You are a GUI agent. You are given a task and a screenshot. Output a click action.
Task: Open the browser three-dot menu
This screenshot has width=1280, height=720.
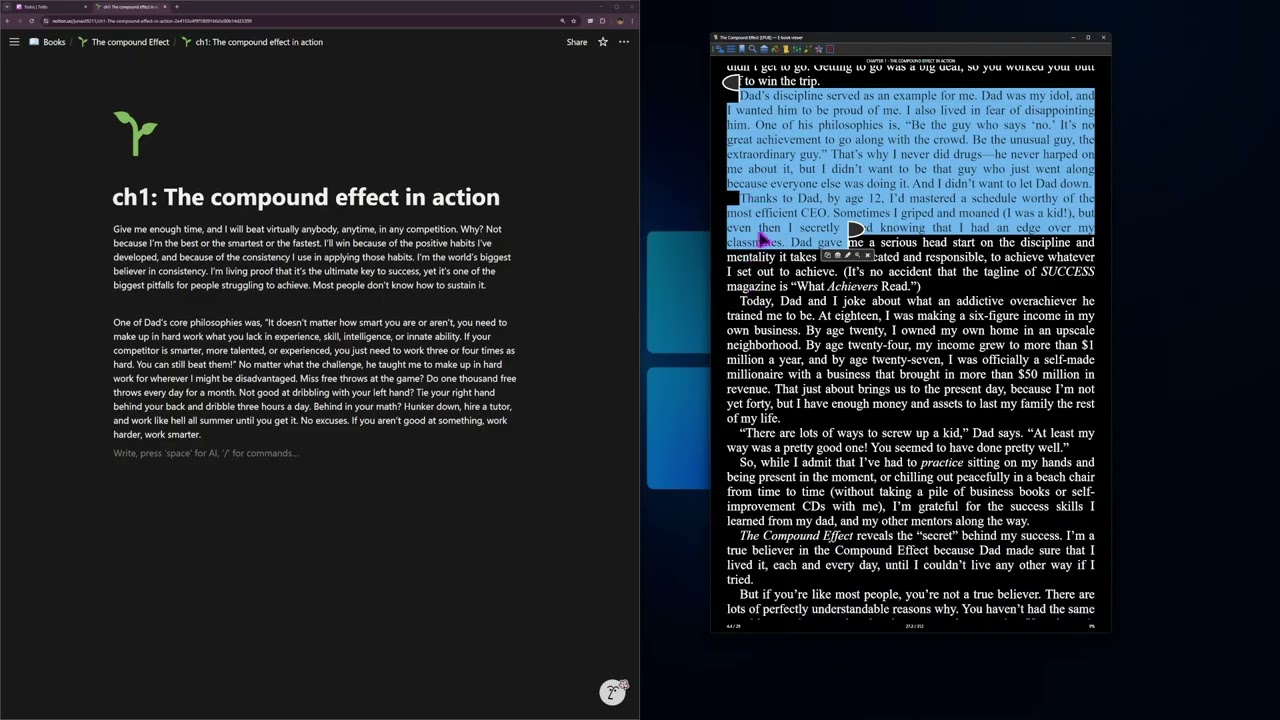click(x=631, y=20)
